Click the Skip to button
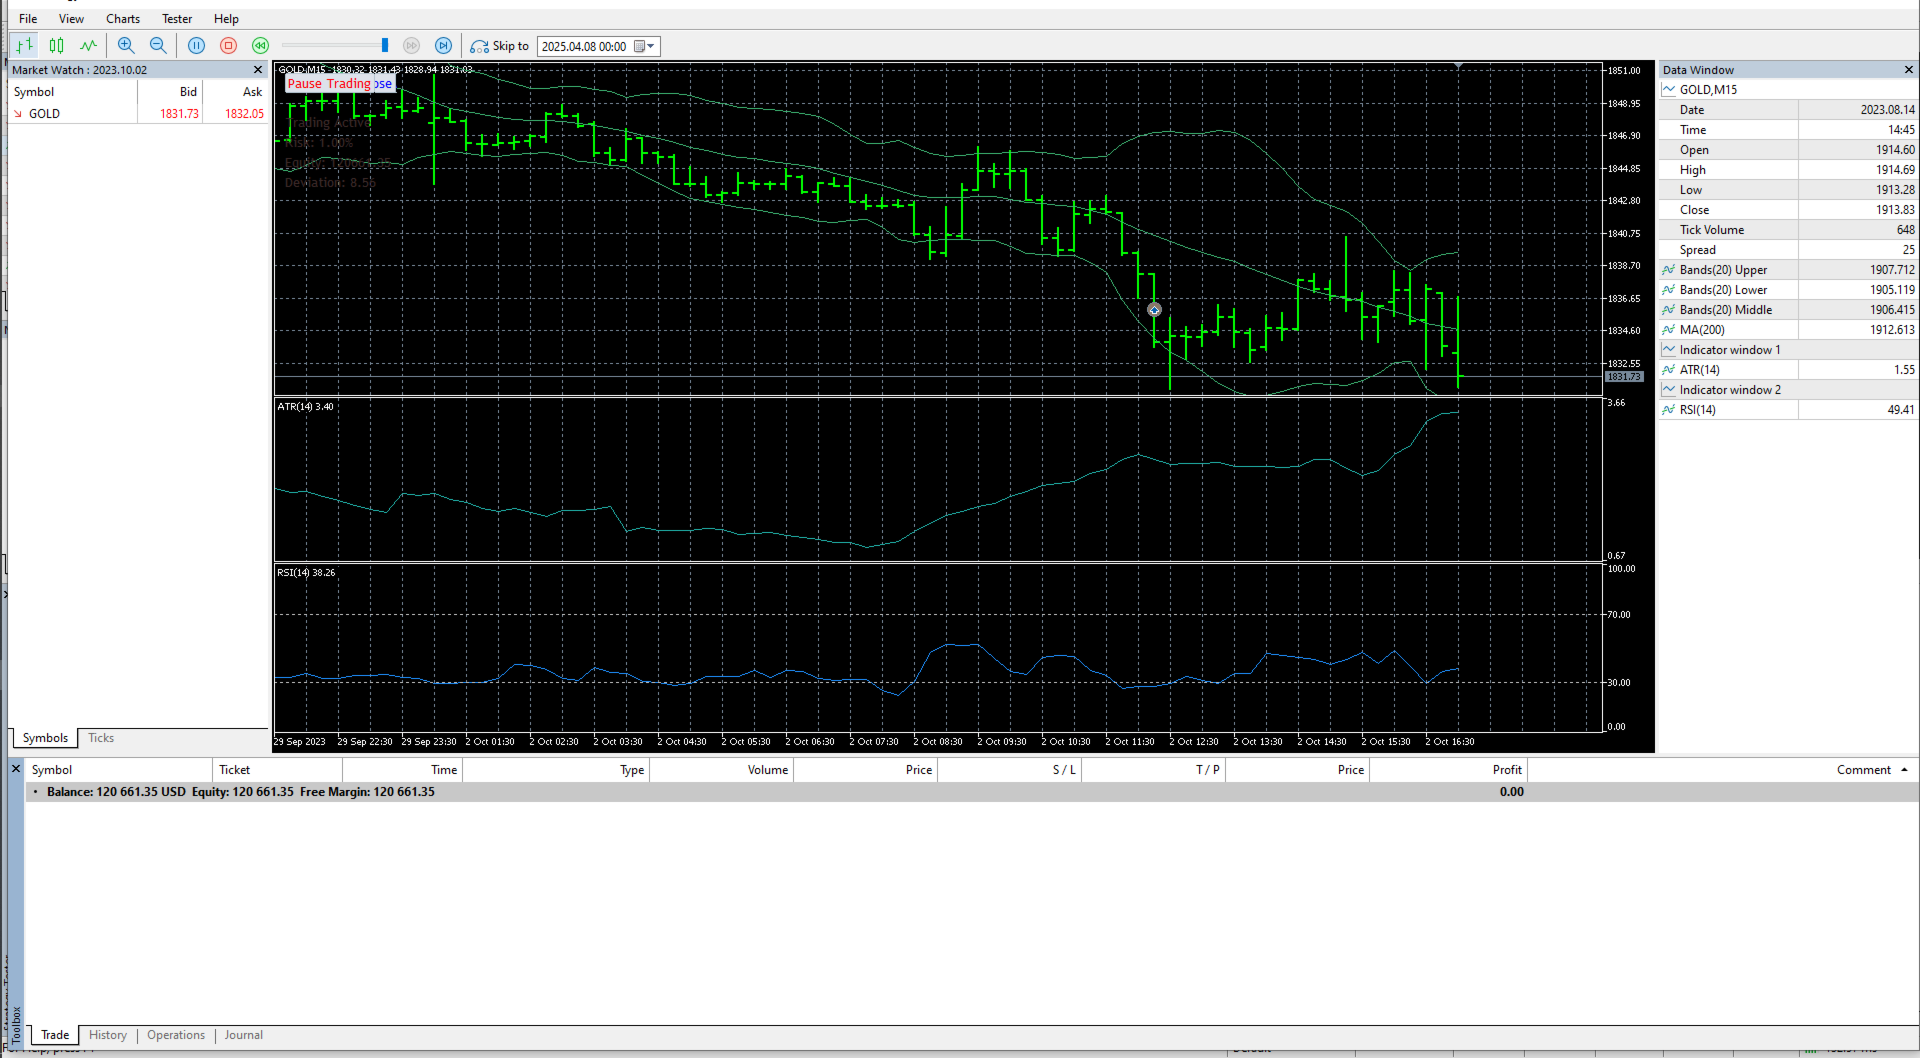This screenshot has width=1920, height=1058. 500,46
